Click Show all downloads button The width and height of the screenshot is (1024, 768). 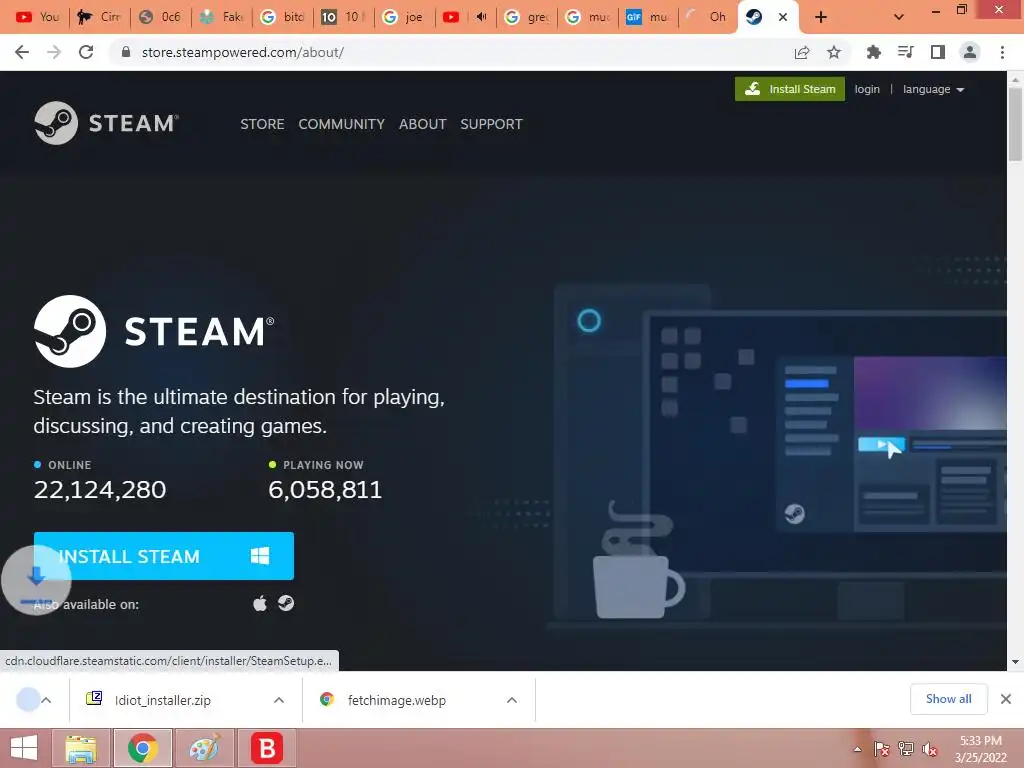pos(948,699)
